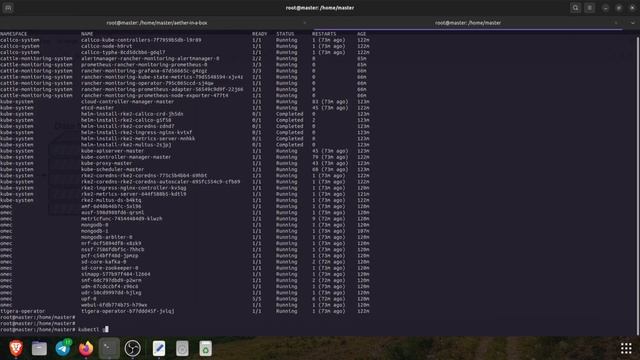Click the cloud-controller-manager-master pod name
The width and height of the screenshot is (640, 360).
click(127, 102)
